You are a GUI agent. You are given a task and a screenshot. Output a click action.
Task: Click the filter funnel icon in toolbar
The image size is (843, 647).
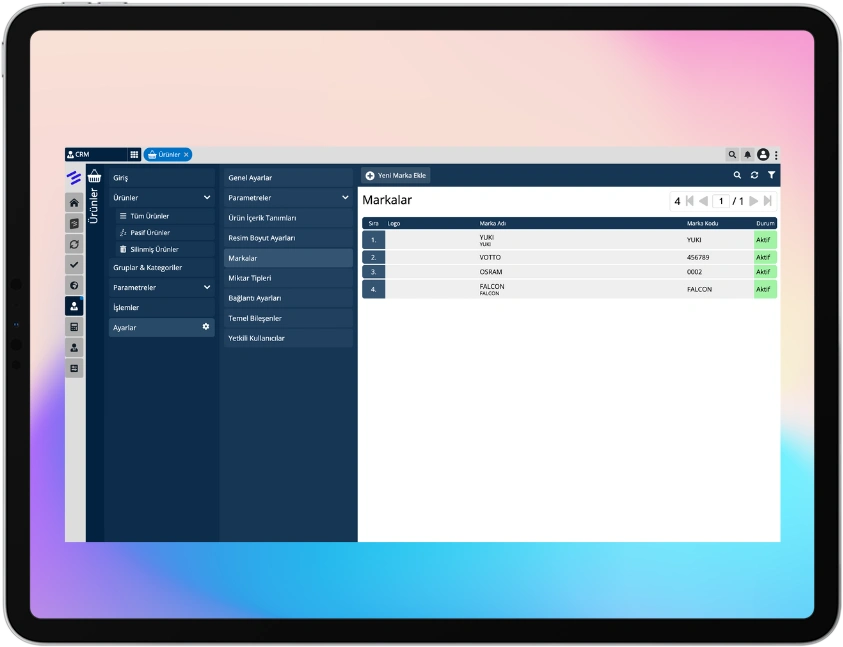coord(771,175)
